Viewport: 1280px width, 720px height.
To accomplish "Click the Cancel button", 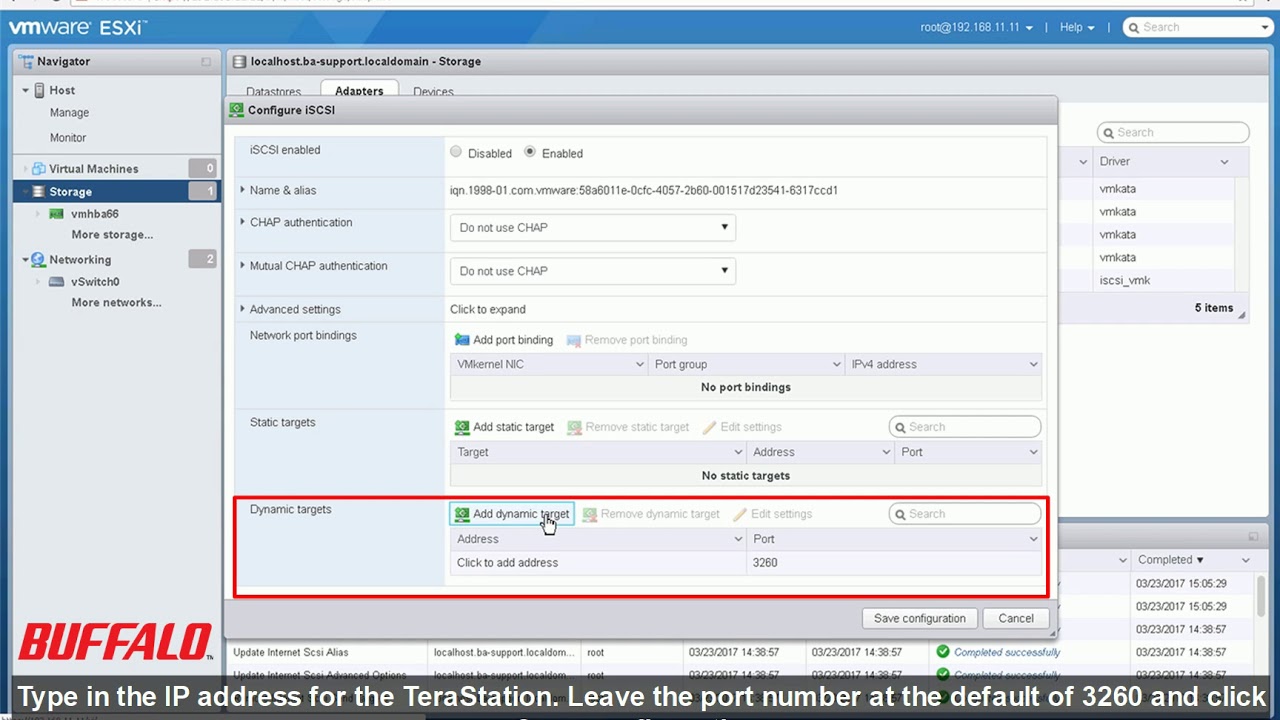I will pos(1015,618).
